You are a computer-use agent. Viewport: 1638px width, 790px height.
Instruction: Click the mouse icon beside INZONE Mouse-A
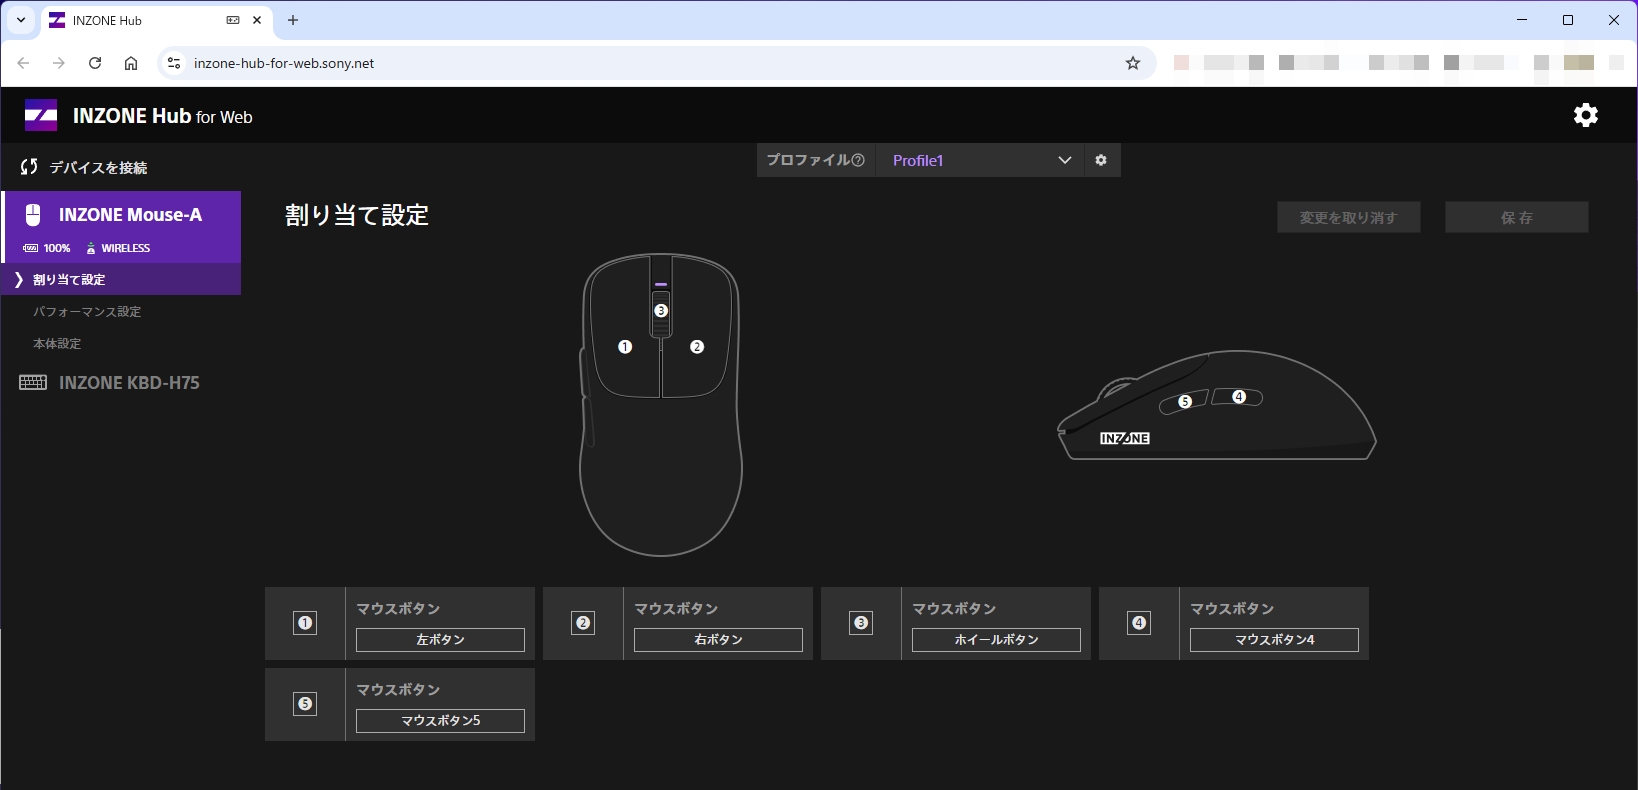coord(33,214)
